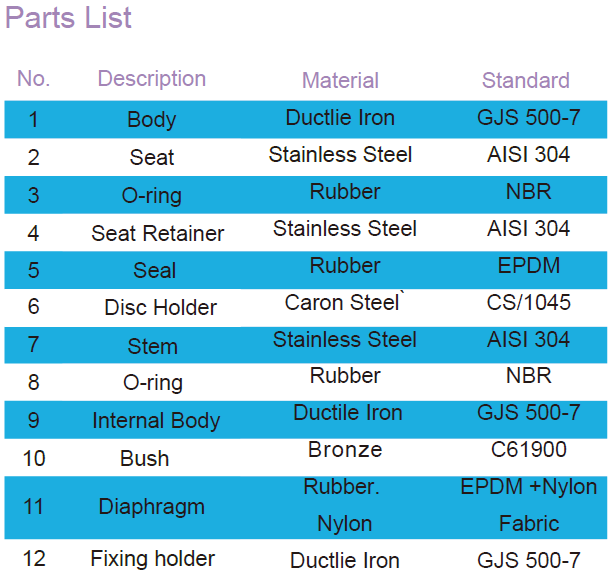
Task: Click the EPDM standard cell
Action: point(529,266)
